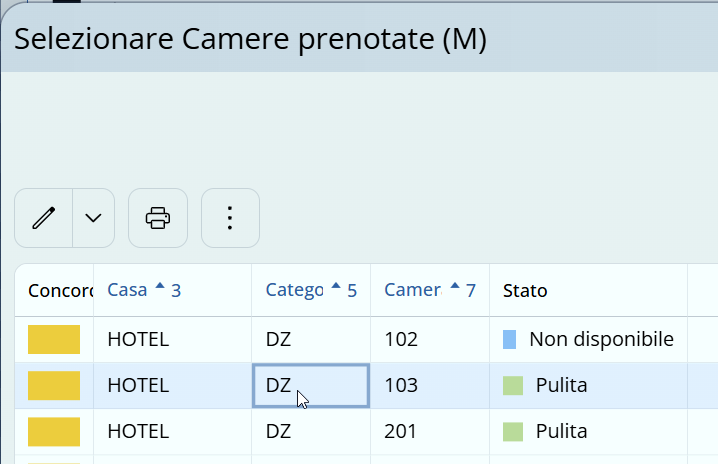Select the yellow swatch for room 102
Screen dimensions: 718x464
coord(54,340)
